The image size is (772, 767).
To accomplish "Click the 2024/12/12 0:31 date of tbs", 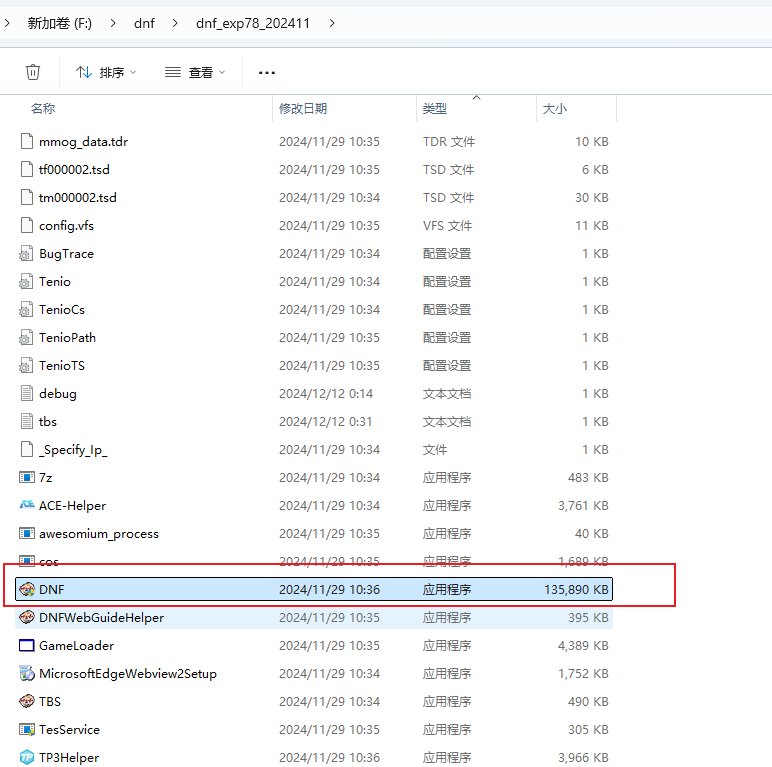I will (x=325, y=421).
